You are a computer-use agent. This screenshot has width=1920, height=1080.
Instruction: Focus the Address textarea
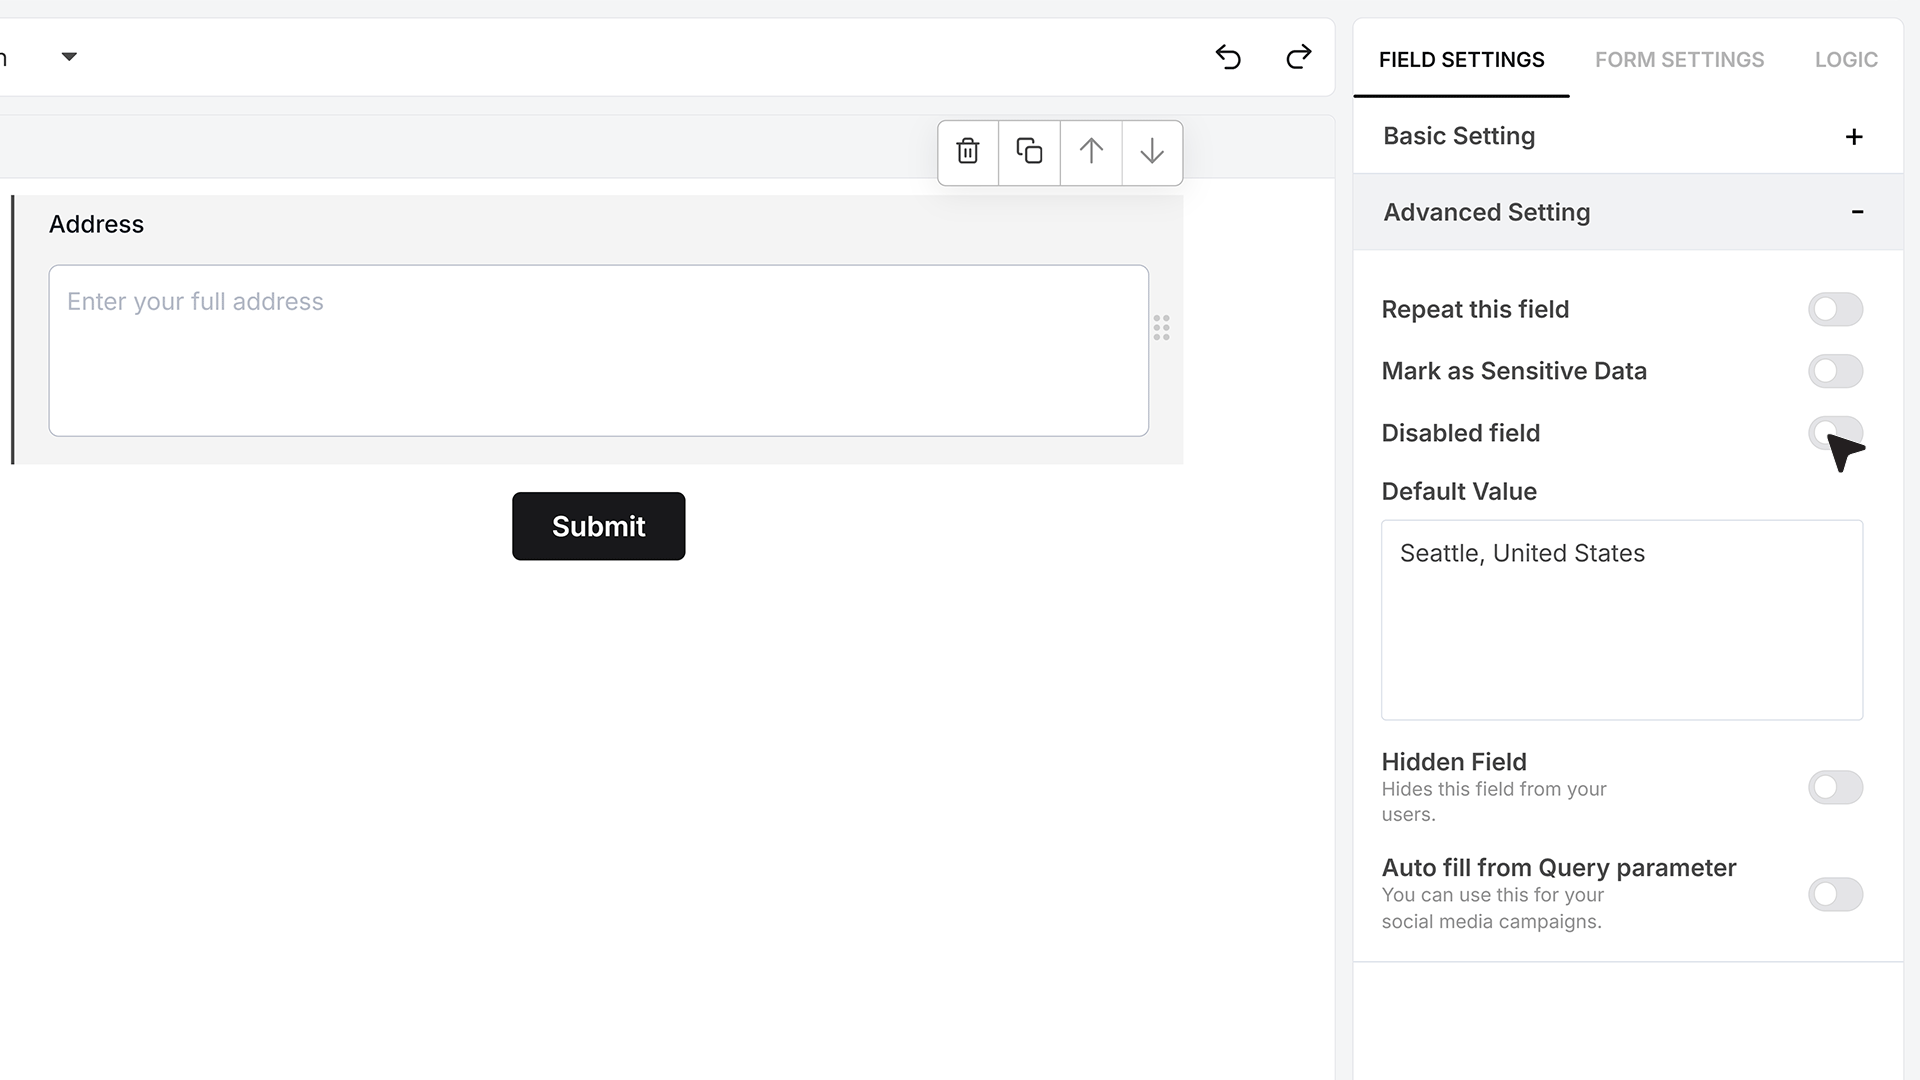598,351
